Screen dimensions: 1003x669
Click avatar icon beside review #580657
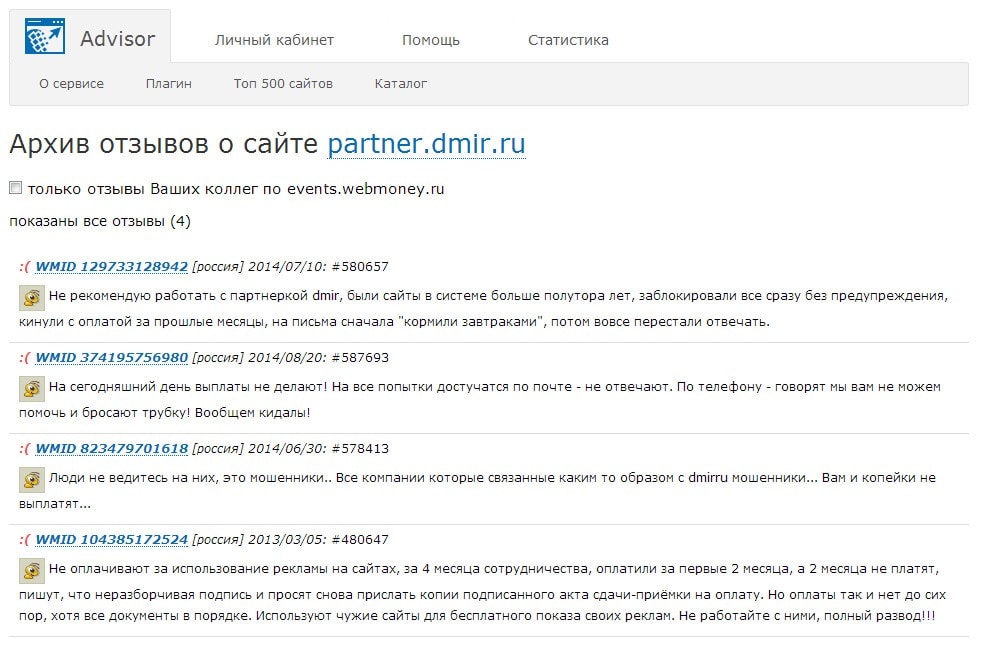click(32, 296)
